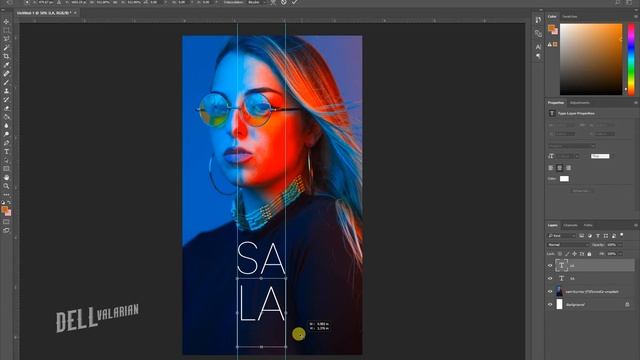
Task: Select the Move tool
Action: pos(6,22)
